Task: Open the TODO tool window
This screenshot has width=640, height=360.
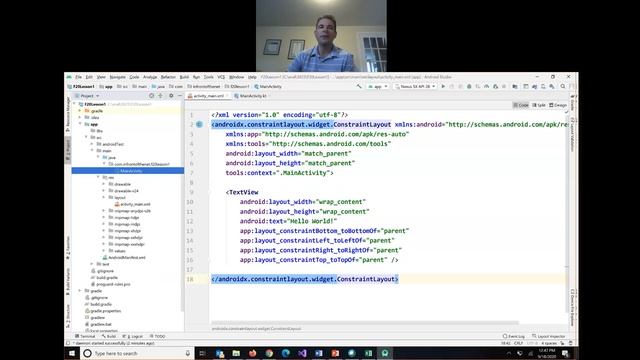Action: (x=158, y=336)
